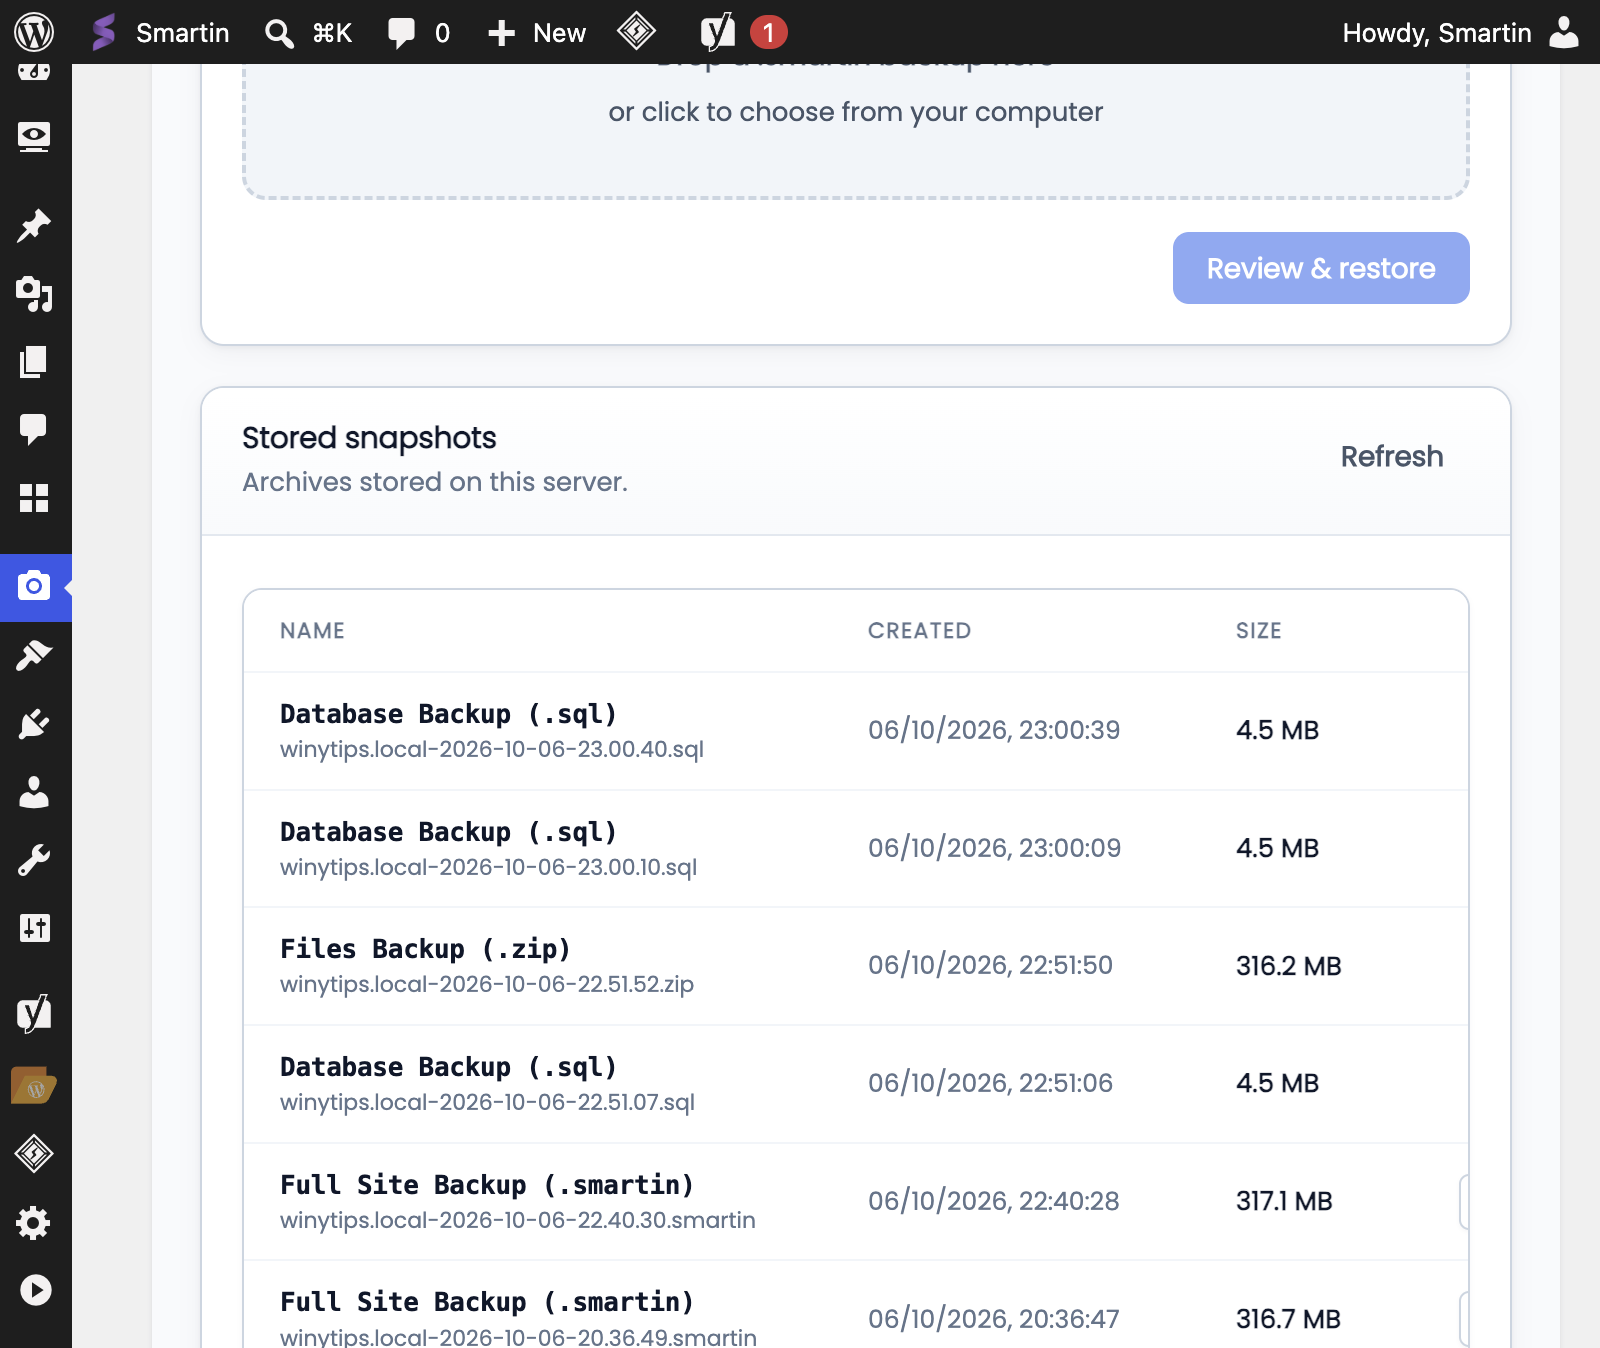Click the backup upload drop zone
The height and width of the screenshot is (1348, 1600).
pos(856,130)
